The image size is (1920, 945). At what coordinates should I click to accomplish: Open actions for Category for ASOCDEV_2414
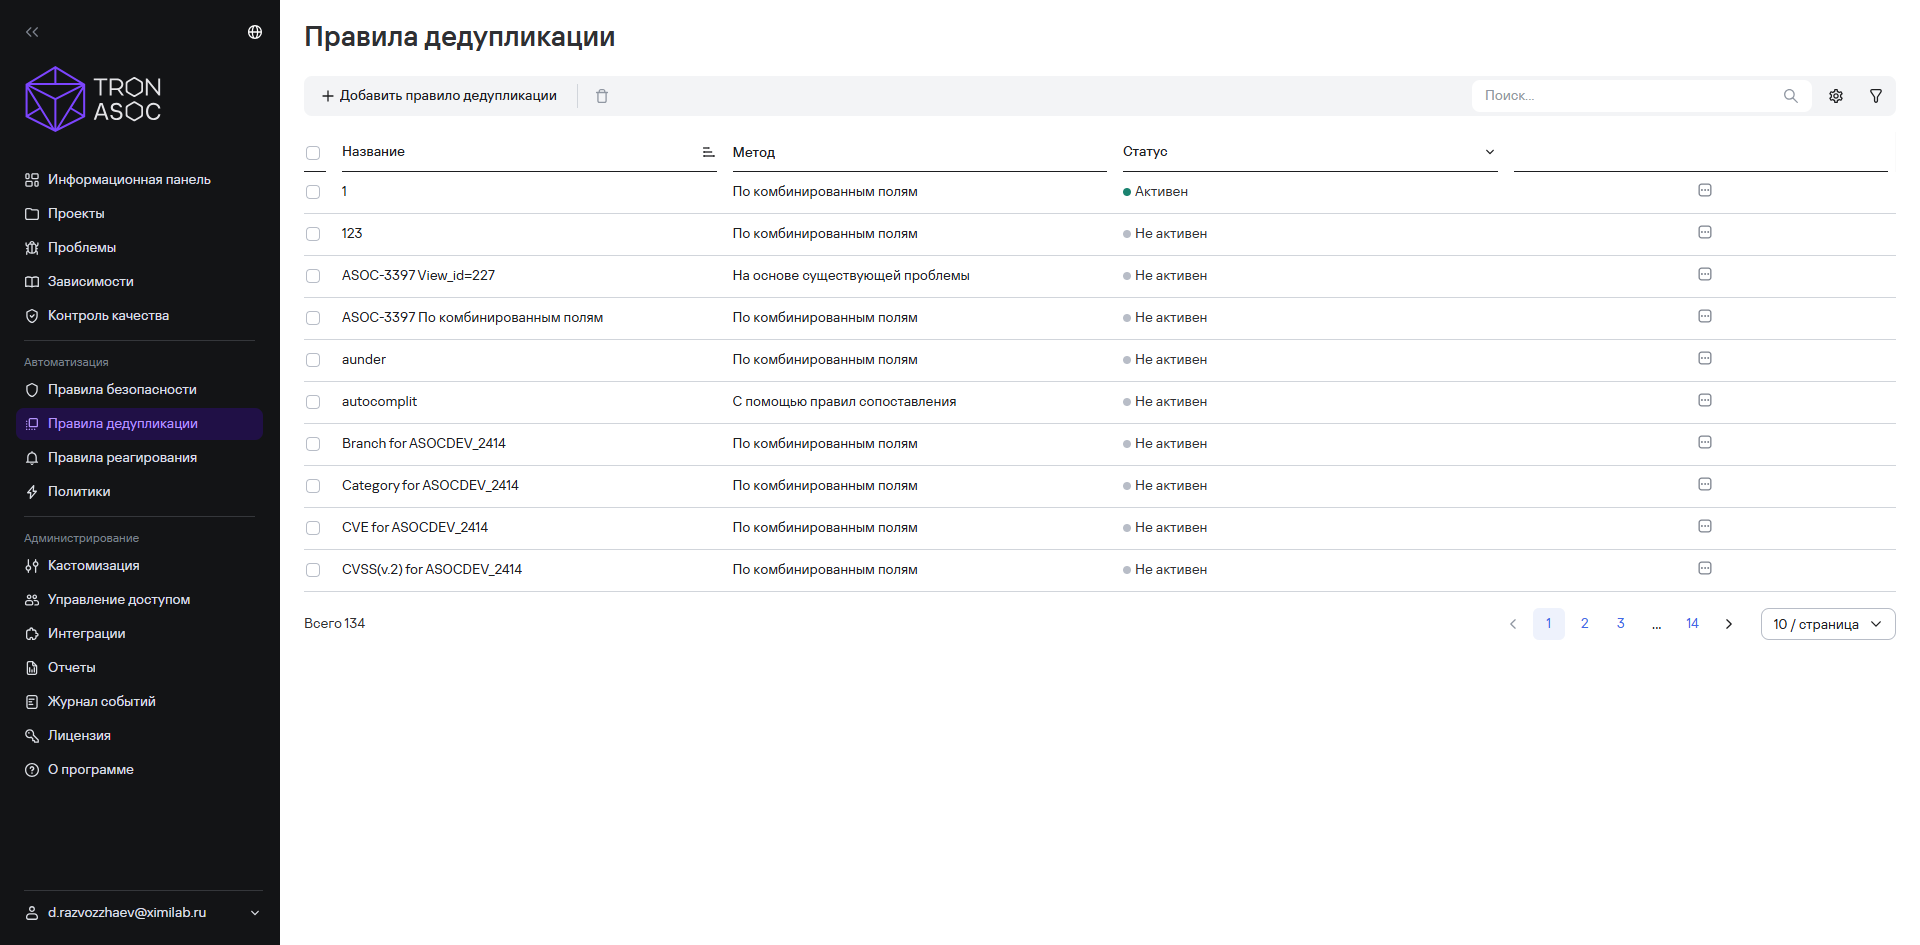[x=1705, y=484]
